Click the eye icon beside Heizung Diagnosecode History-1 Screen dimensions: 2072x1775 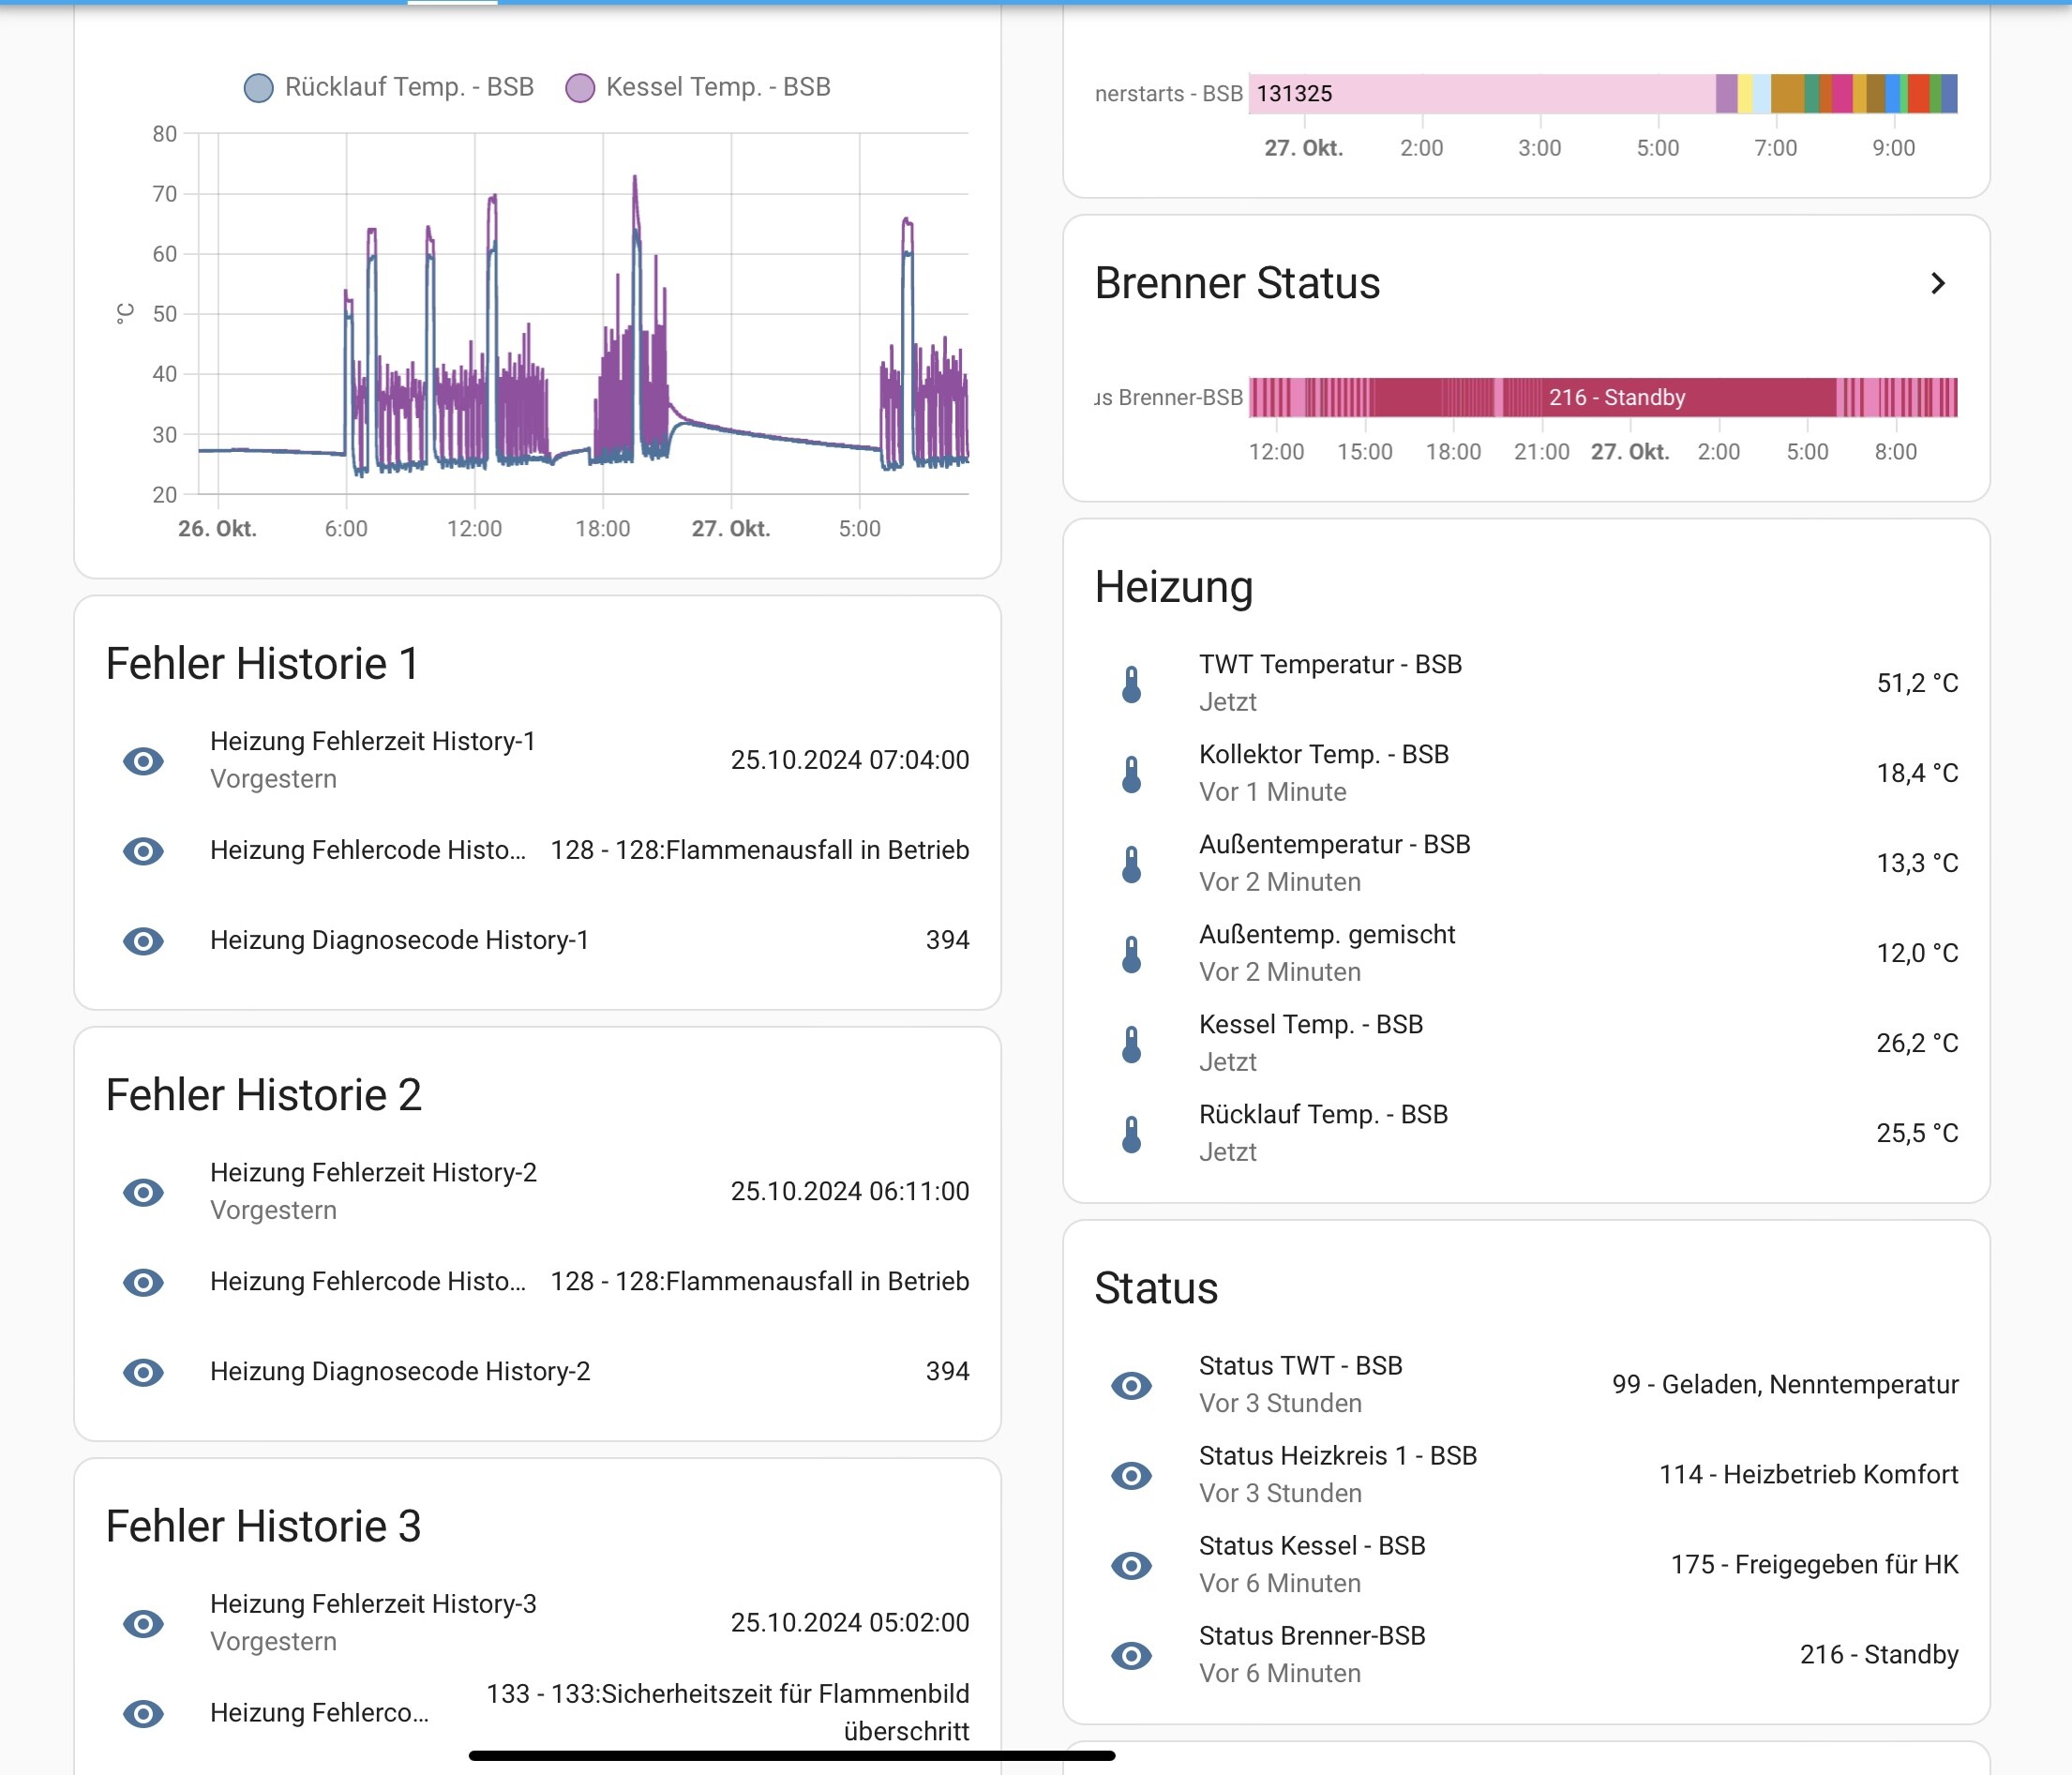(x=143, y=941)
